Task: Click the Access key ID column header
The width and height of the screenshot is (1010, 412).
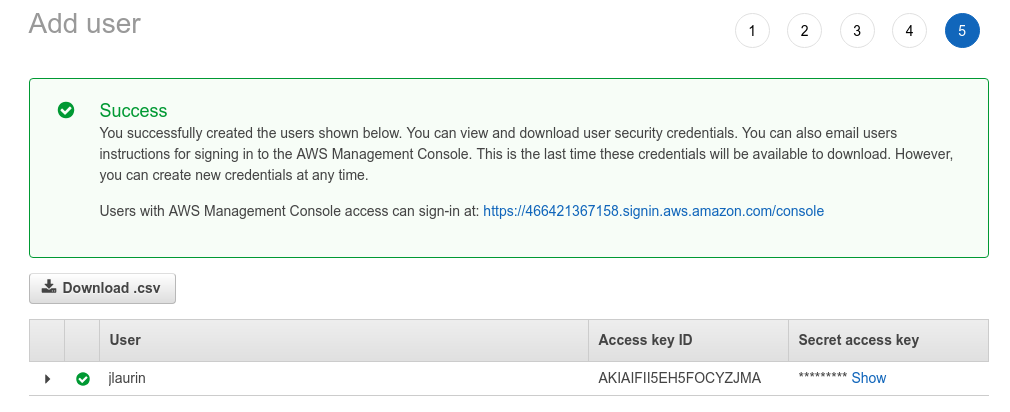Action: tap(645, 340)
